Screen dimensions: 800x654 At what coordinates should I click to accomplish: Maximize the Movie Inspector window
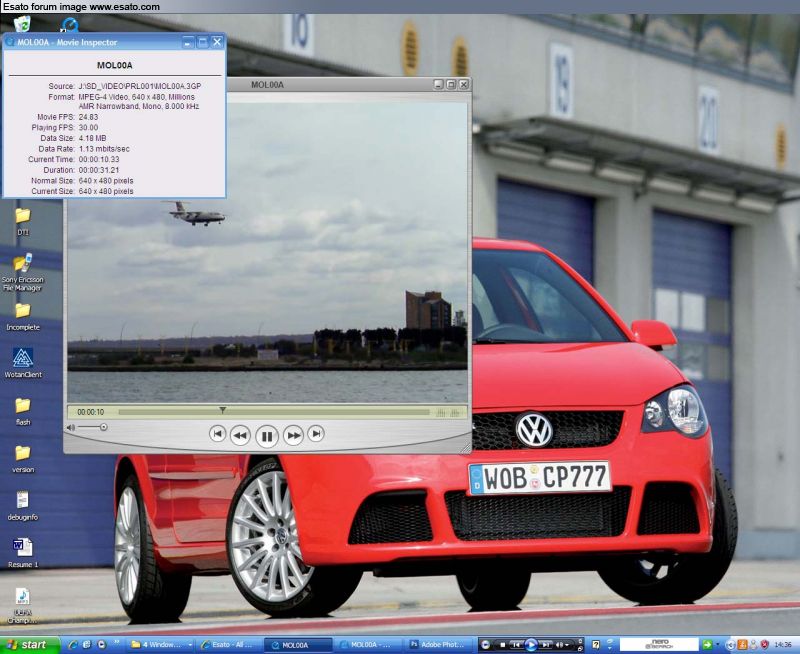pyautogui.click(x=203, y=42)
